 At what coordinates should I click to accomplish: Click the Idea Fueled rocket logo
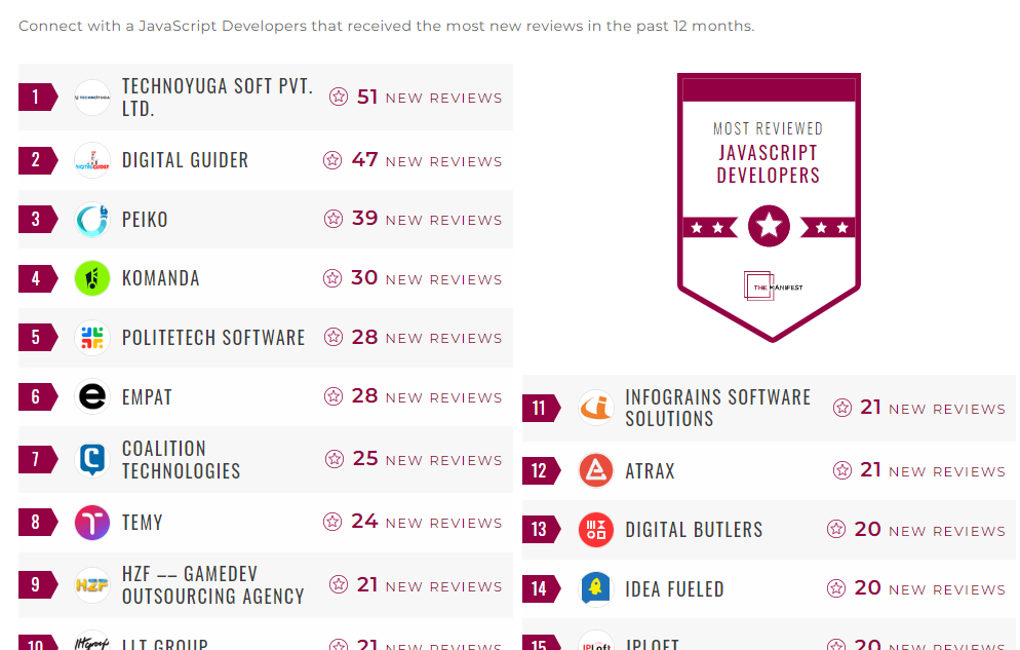click(596, 589)
